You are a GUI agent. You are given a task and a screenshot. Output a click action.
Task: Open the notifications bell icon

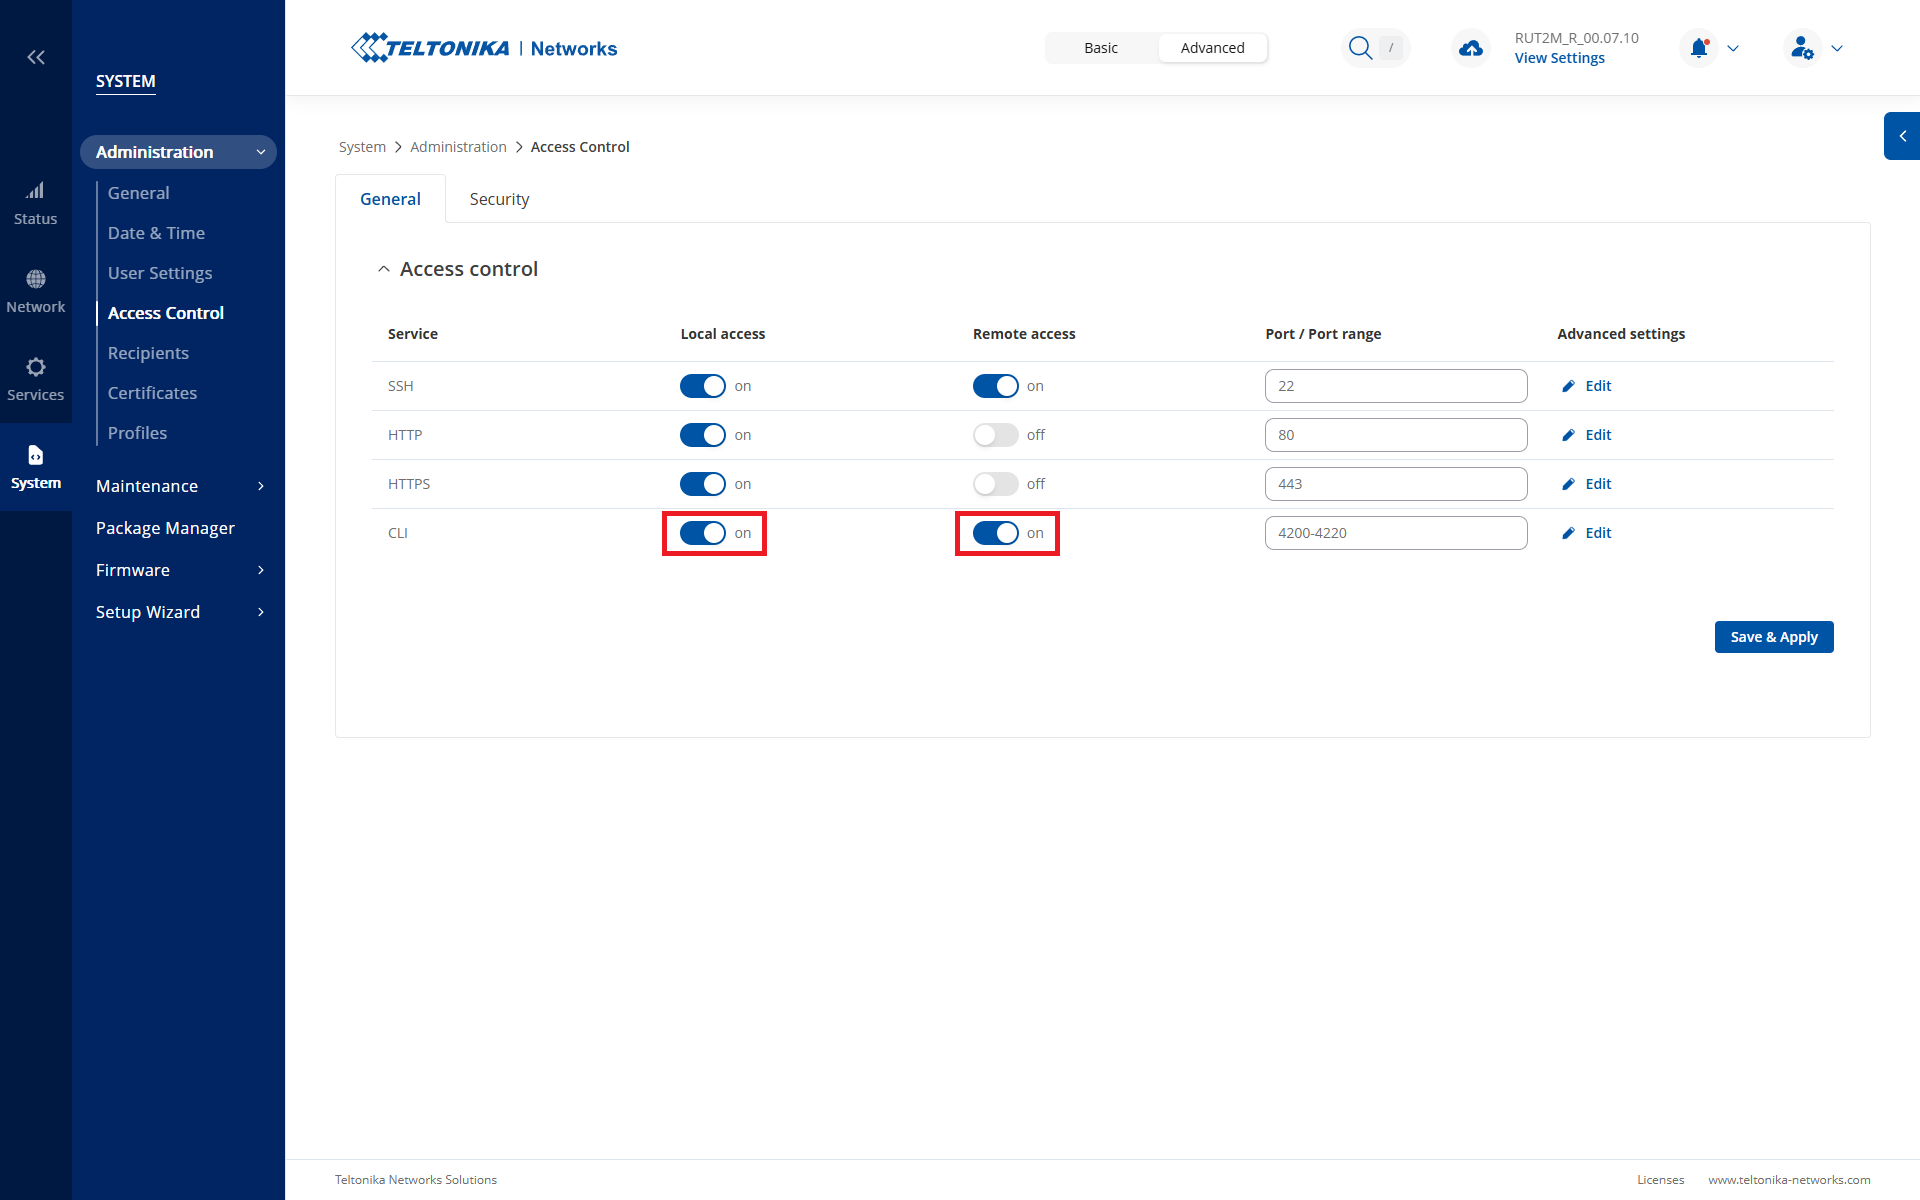click(x=1699, y=48)
